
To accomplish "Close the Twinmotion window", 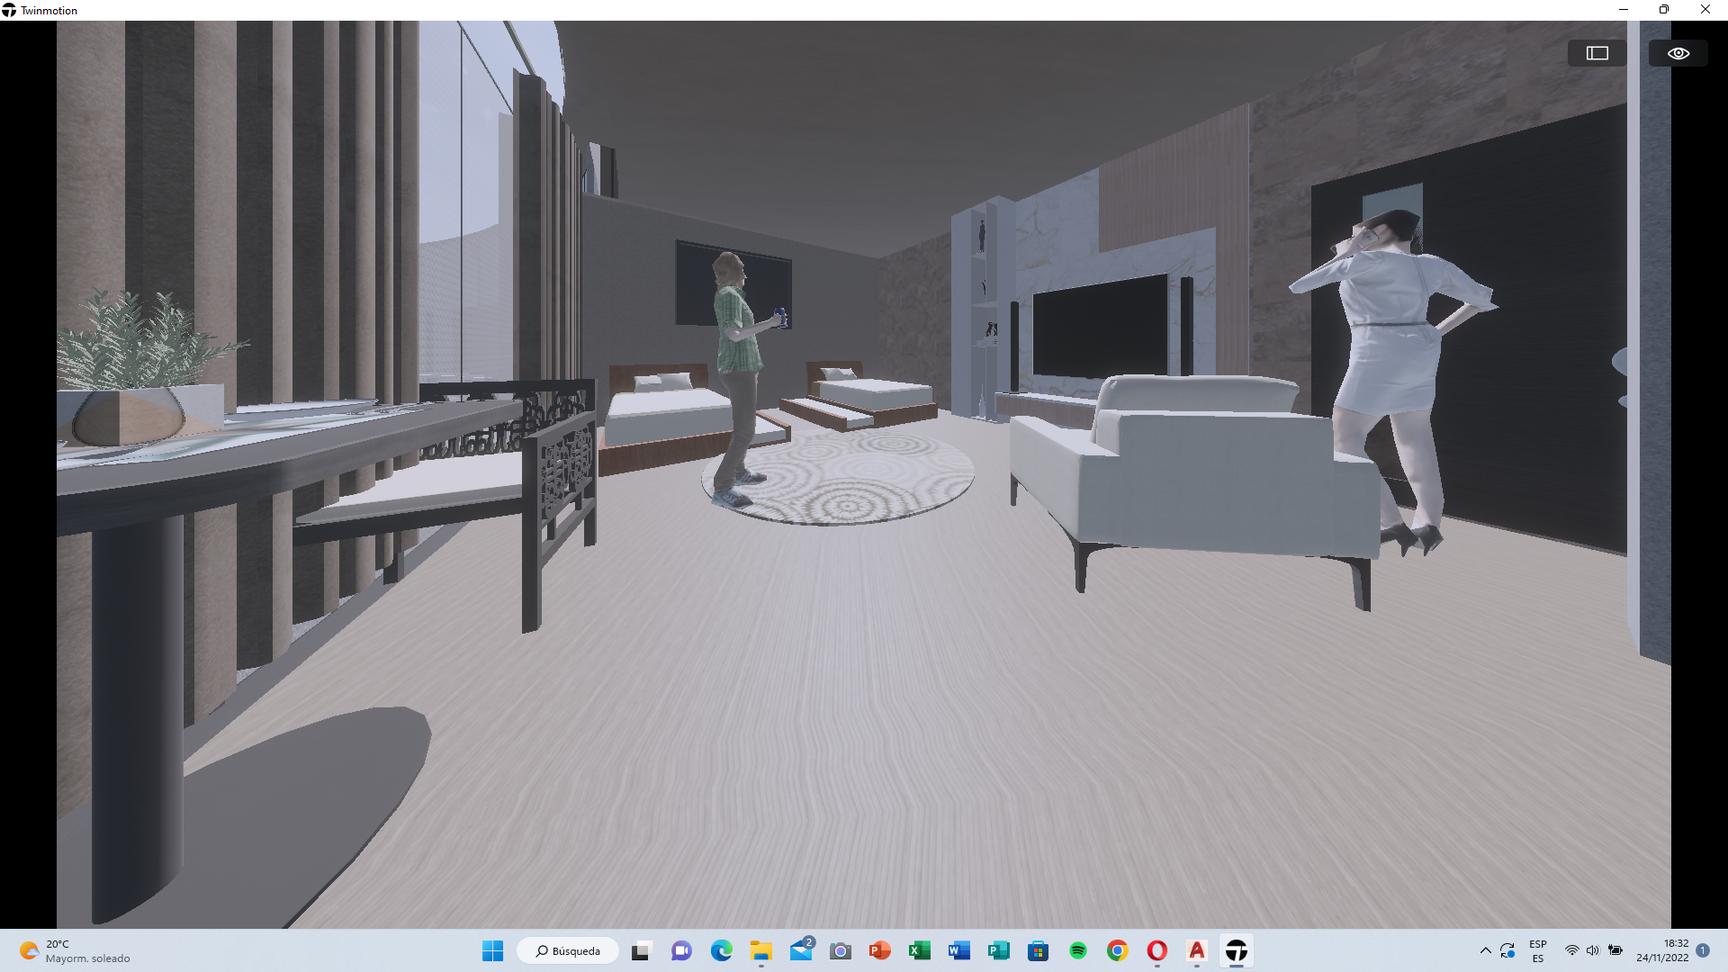I will pos(1705,10).
